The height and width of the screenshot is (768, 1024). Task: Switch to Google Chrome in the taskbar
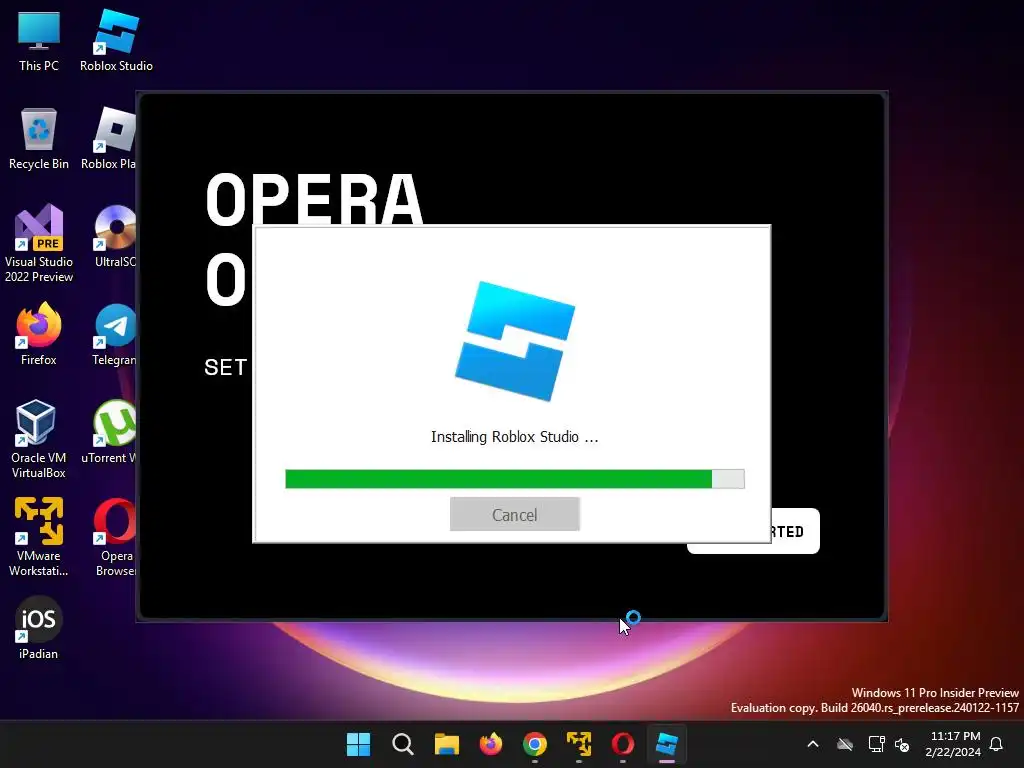(535, 744)
